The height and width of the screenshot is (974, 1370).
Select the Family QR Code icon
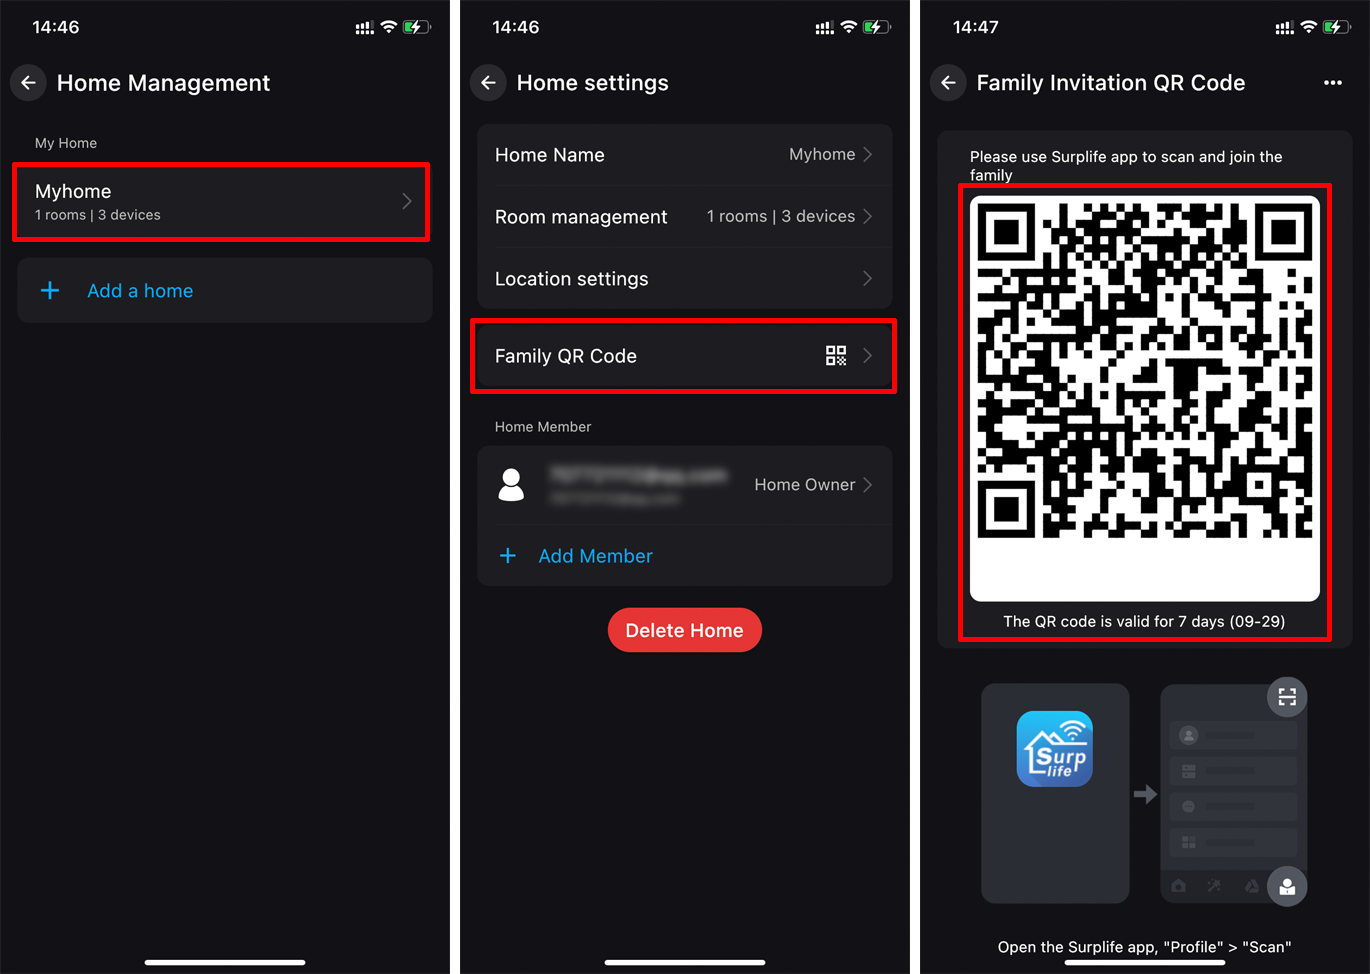tap(836, 355)
